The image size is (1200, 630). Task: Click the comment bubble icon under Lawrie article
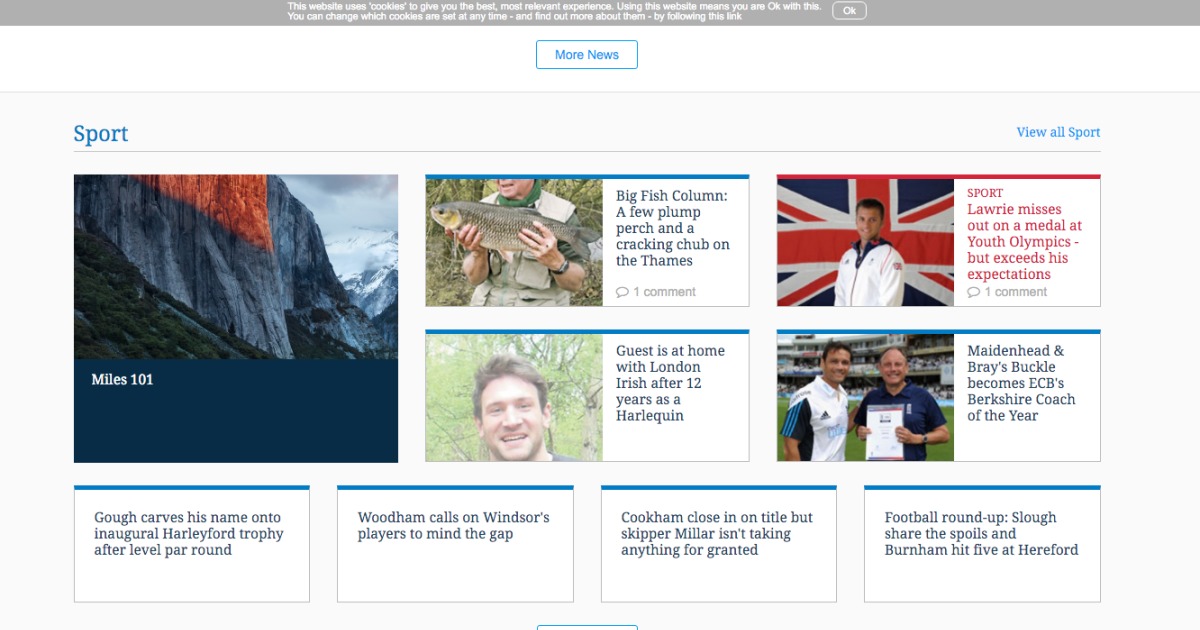pos(973,292)
